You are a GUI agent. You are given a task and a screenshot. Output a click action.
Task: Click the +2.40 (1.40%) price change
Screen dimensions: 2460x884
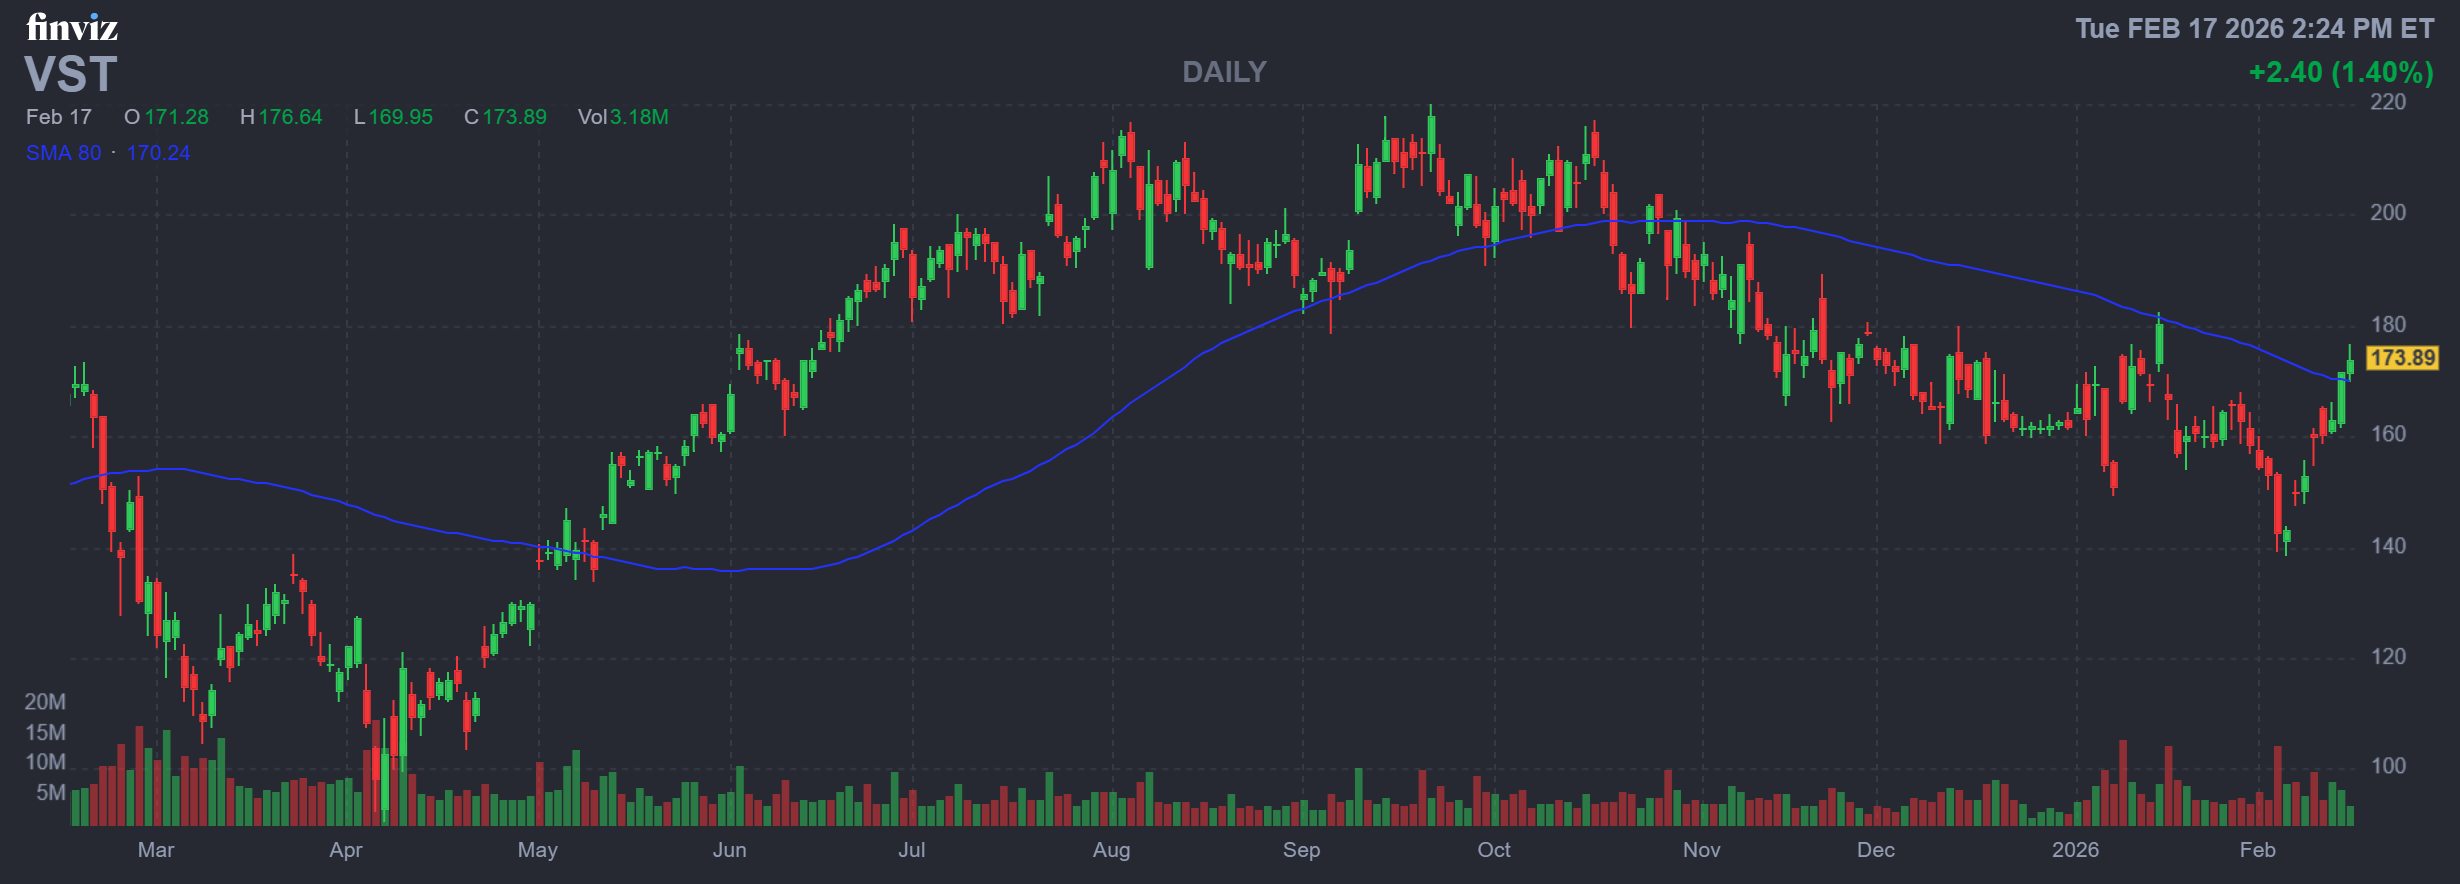2340,72
